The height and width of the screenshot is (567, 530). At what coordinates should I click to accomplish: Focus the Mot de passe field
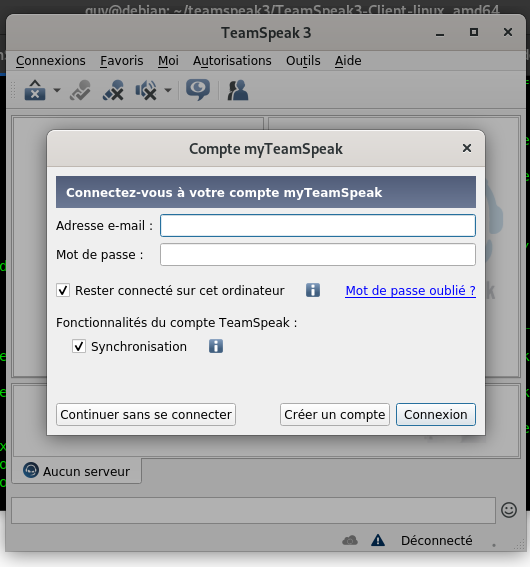318,255
